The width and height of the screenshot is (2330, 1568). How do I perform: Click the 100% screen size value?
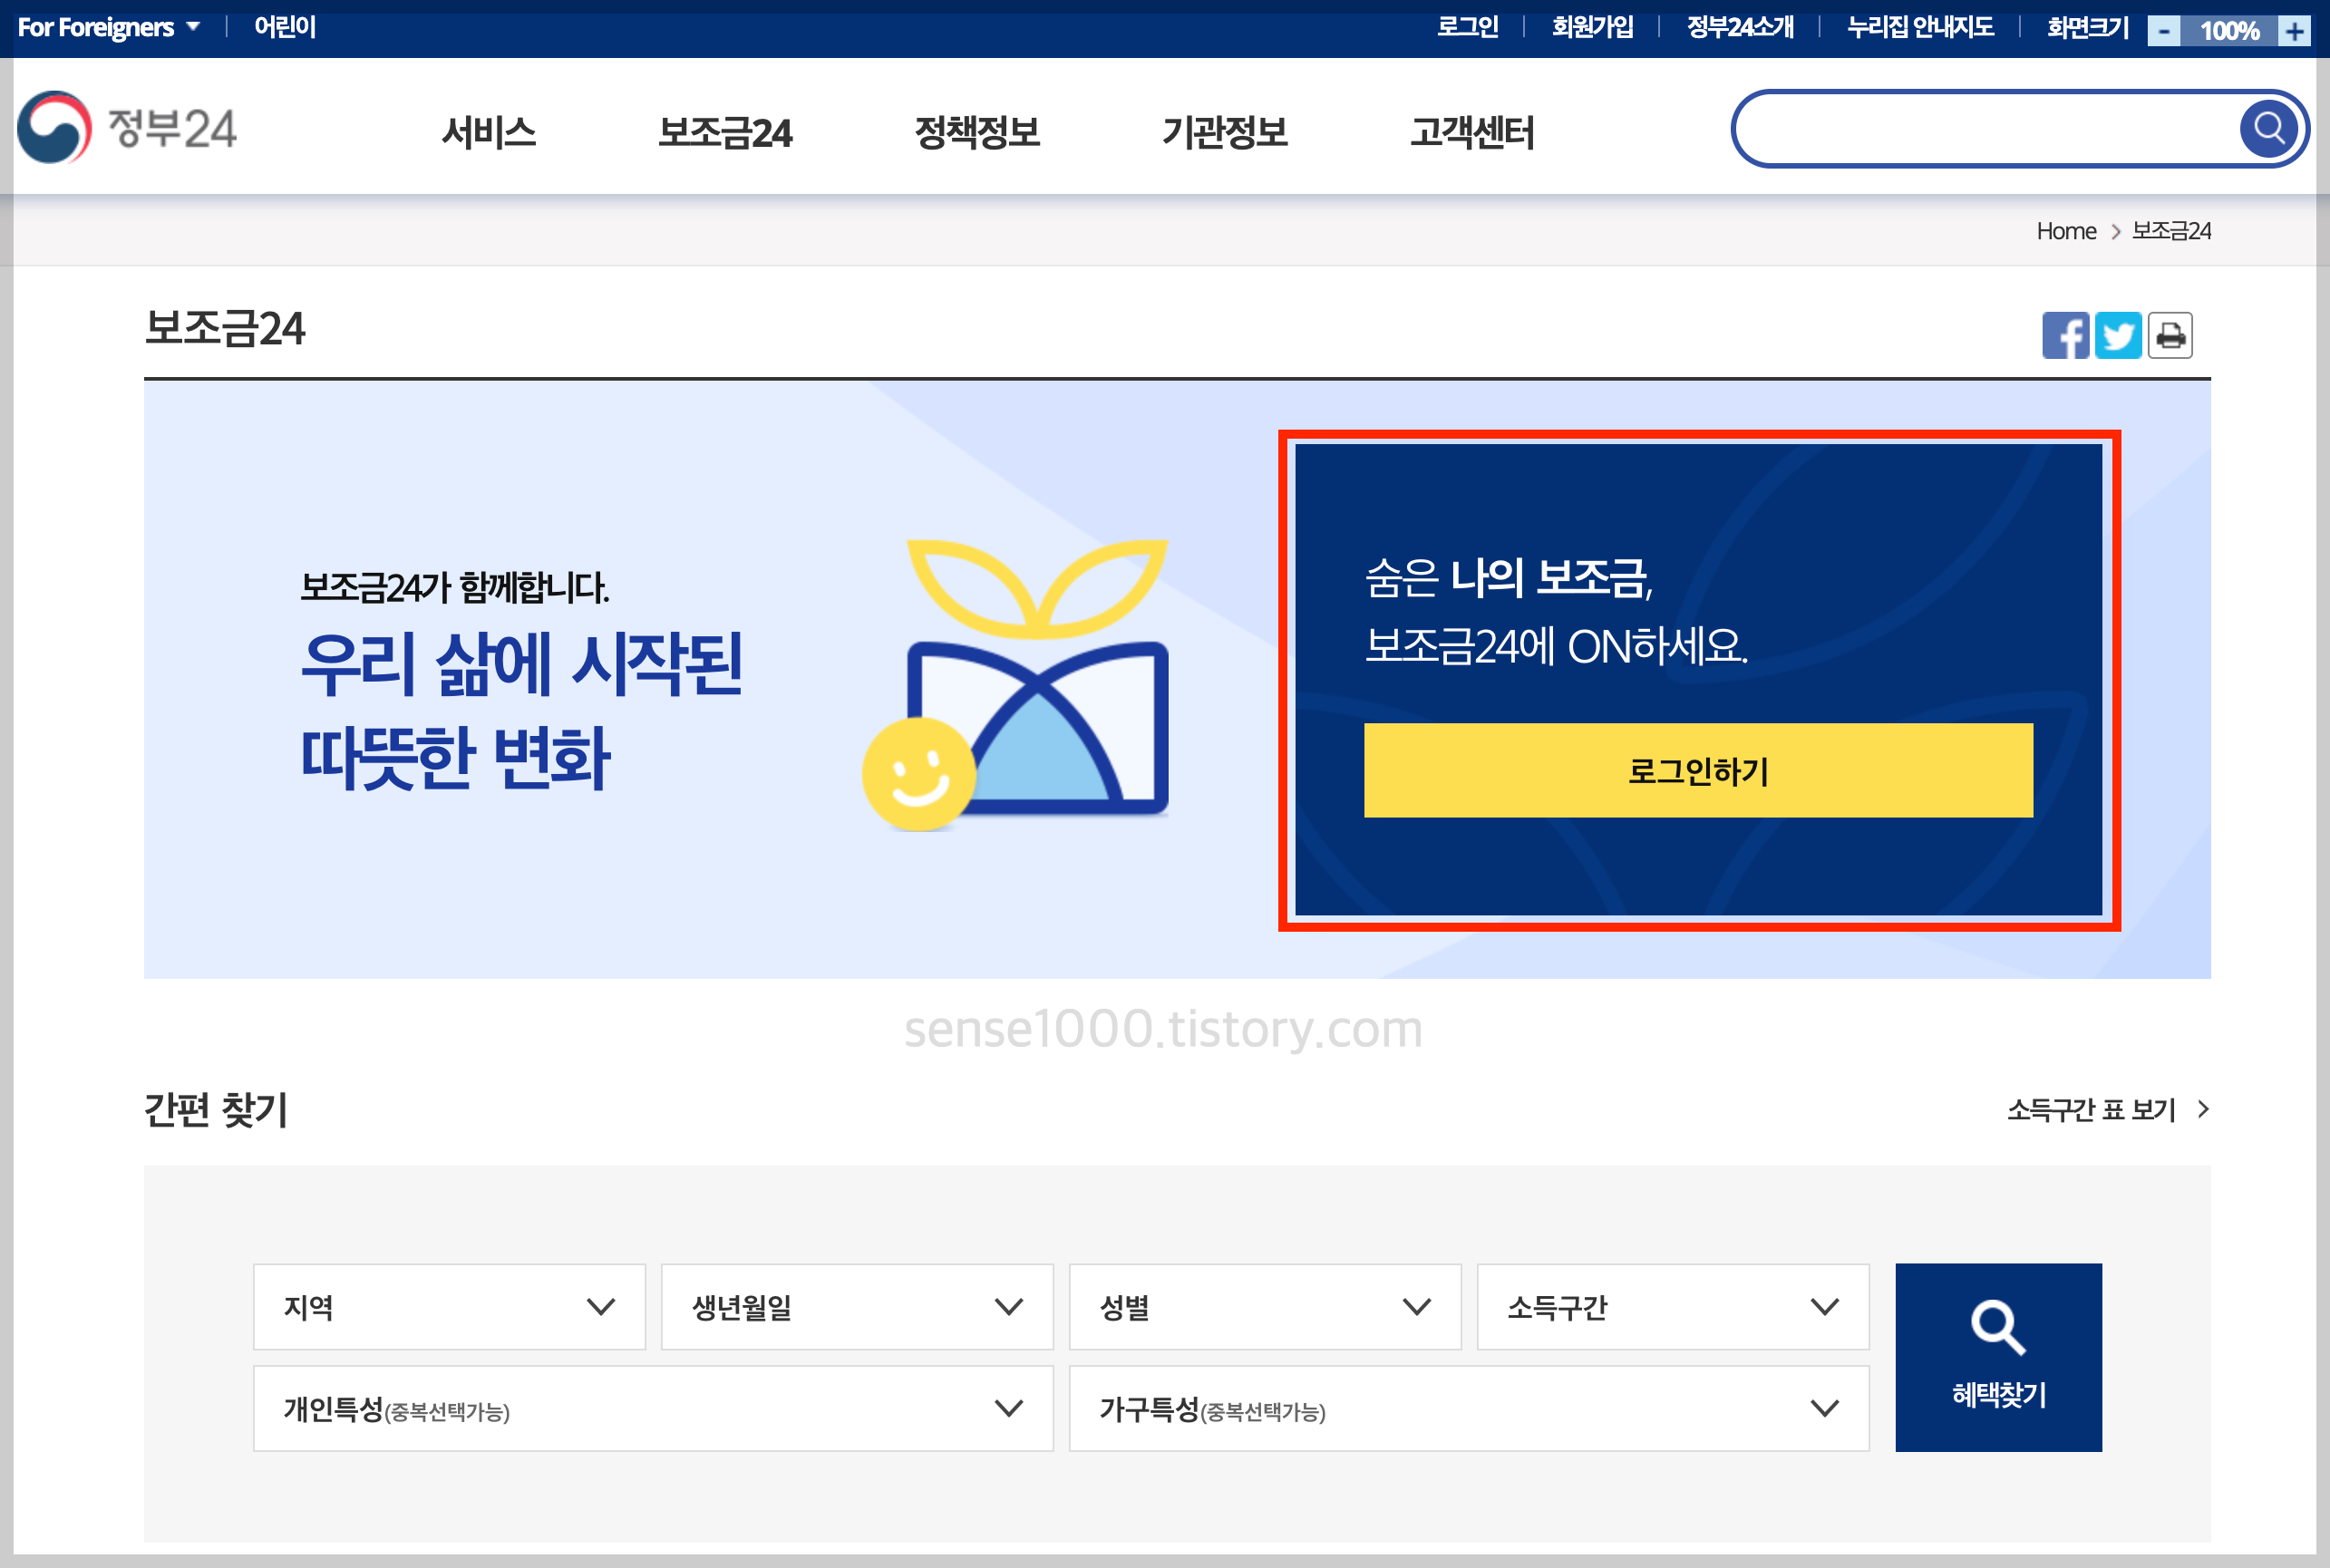[x=2229, y=31]
